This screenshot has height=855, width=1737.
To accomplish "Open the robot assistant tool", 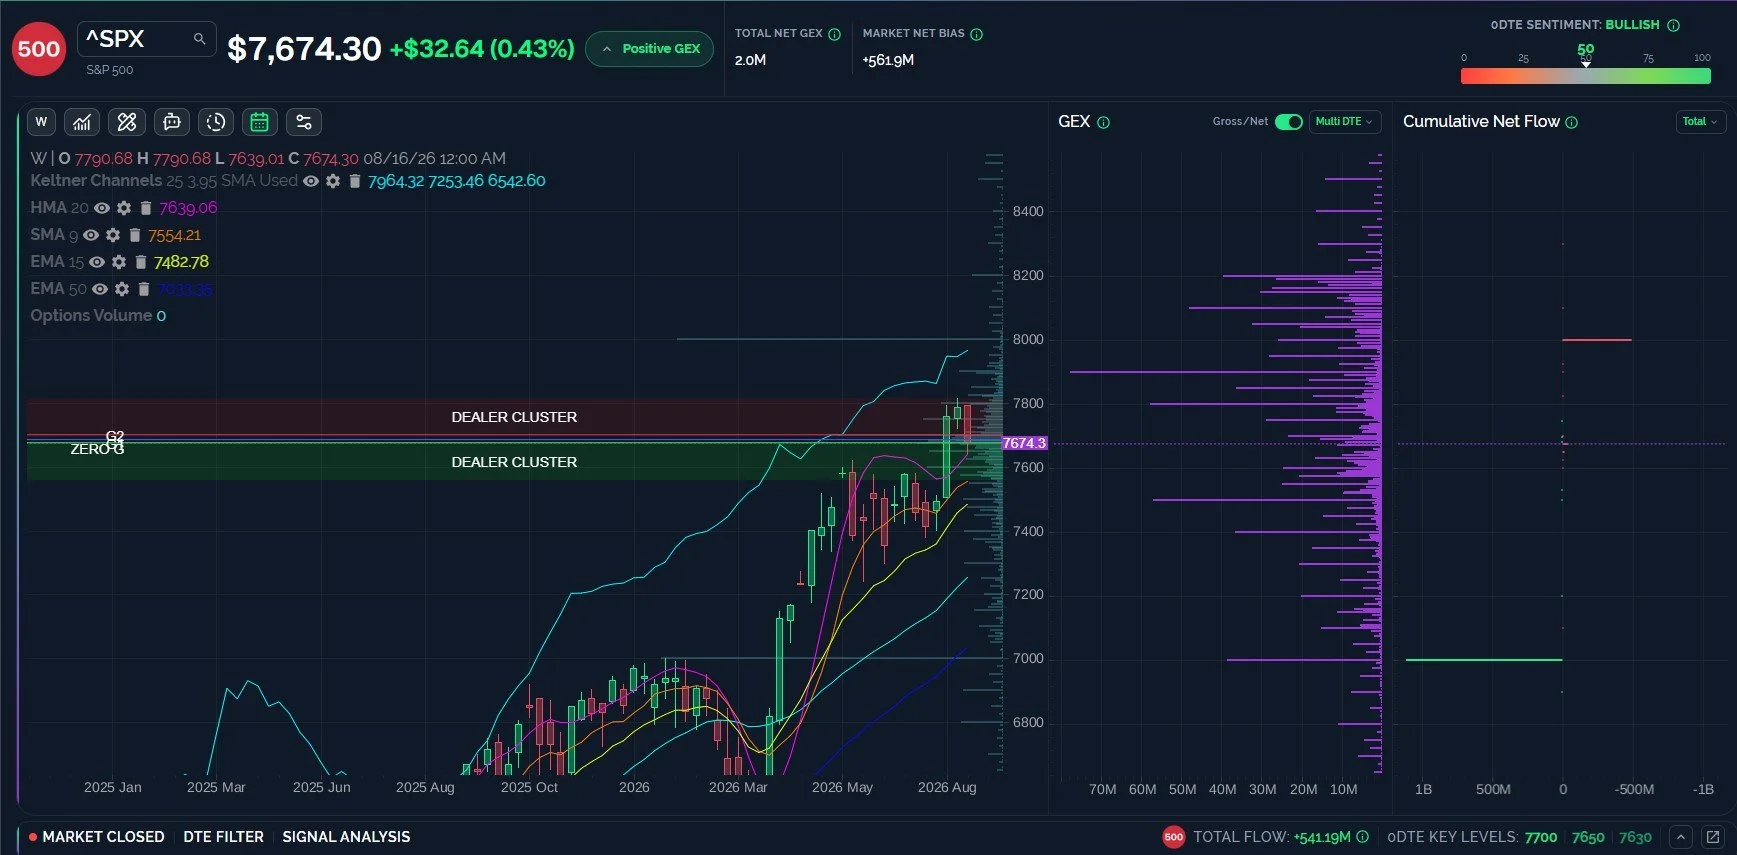I will (172, 122).
